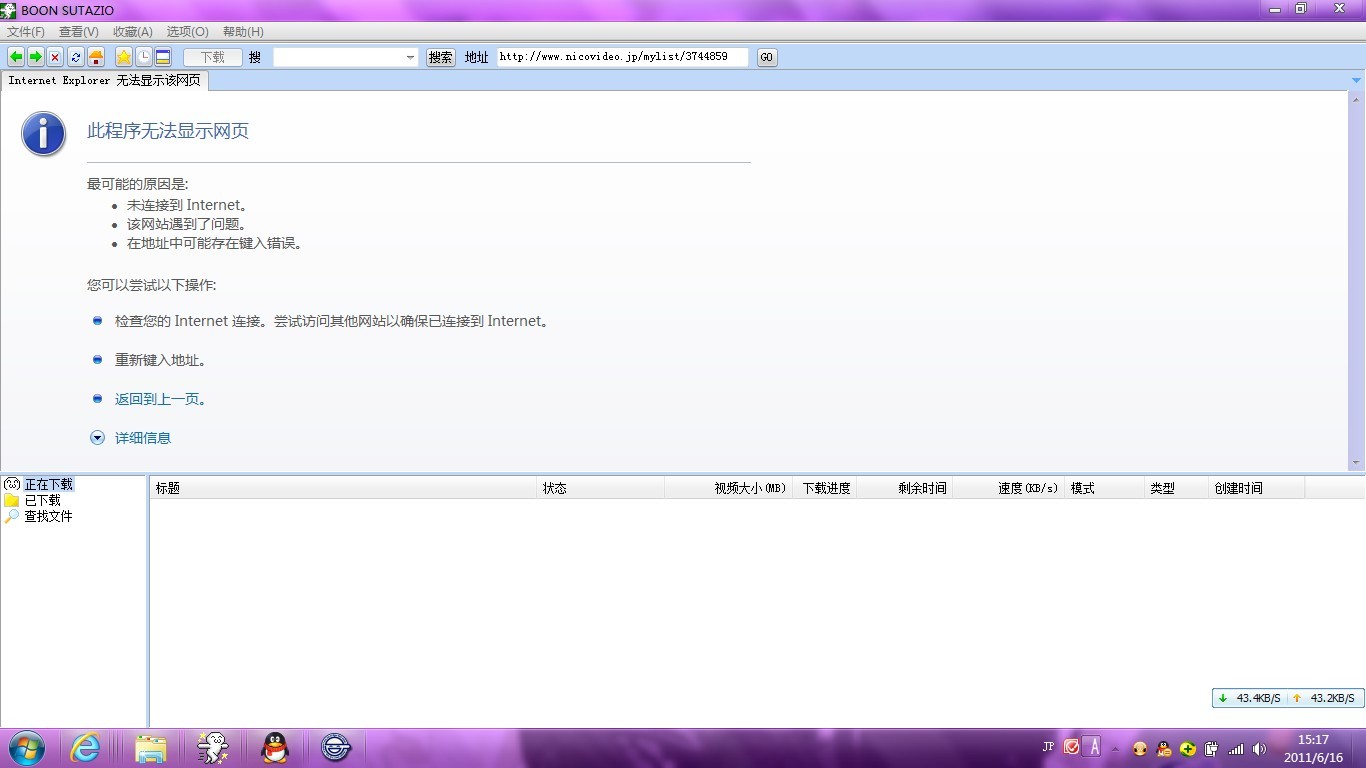The width and height of the screenshot is (1366, 768).
Task: Toggle the IME input mode A button
Action: click(x=1093, y=746)
